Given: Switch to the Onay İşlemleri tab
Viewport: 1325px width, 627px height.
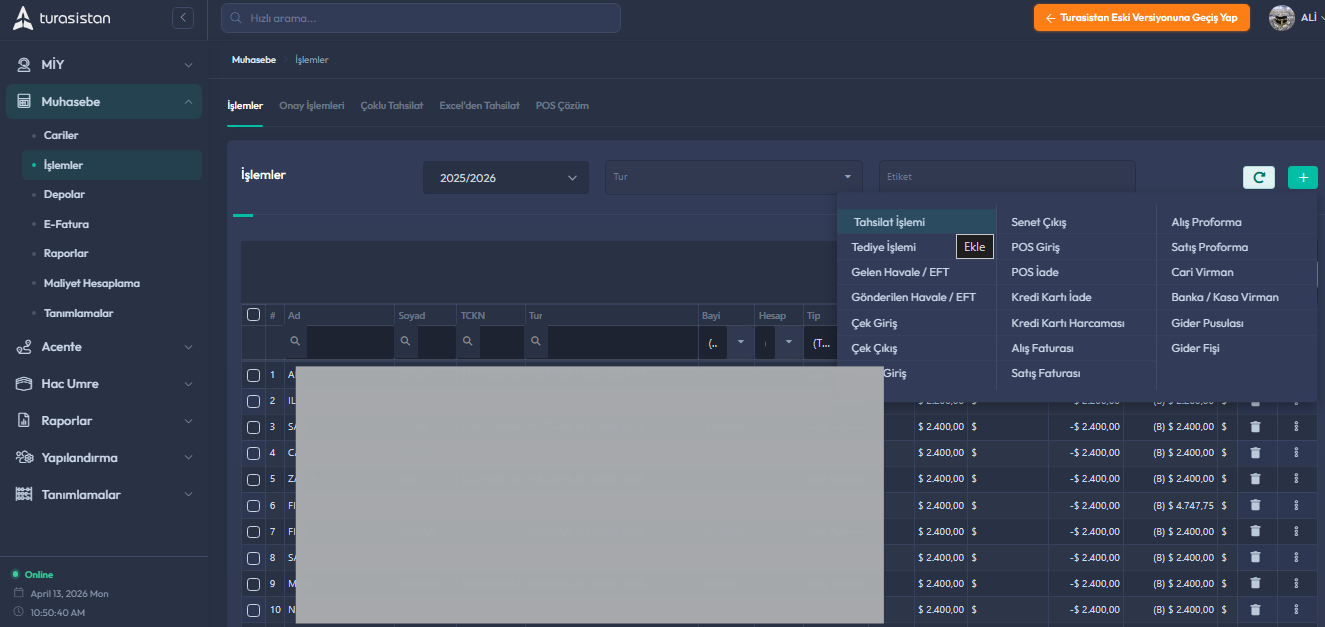Looking at the screenshot, I should click(x=312, y=105).
